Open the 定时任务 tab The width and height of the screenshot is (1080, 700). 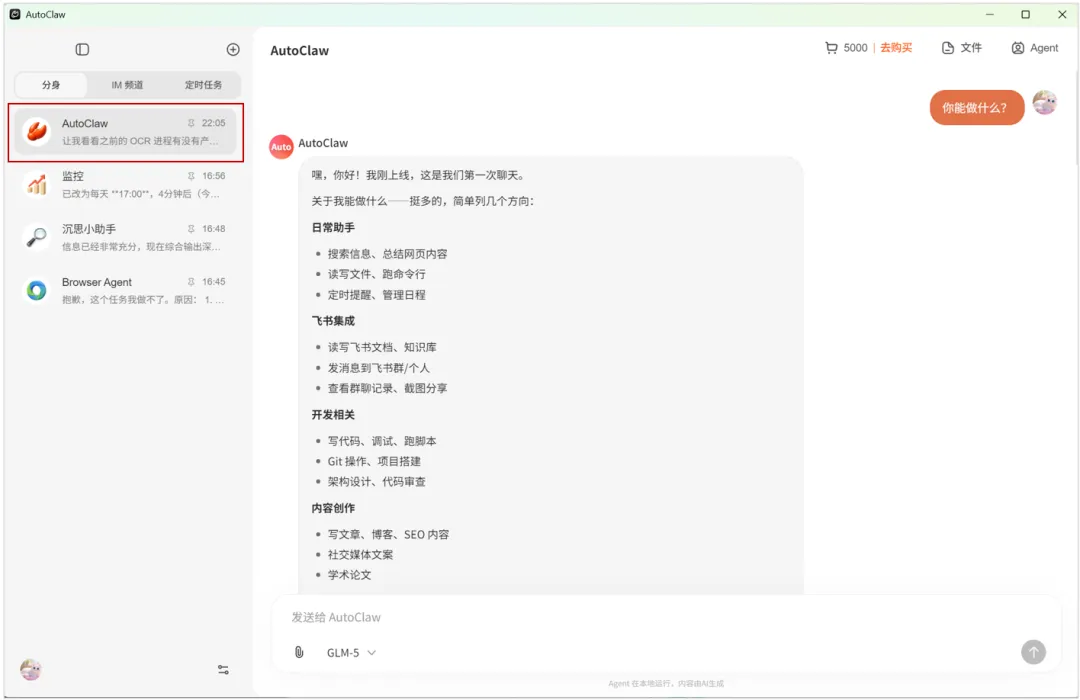click(203, 85)
